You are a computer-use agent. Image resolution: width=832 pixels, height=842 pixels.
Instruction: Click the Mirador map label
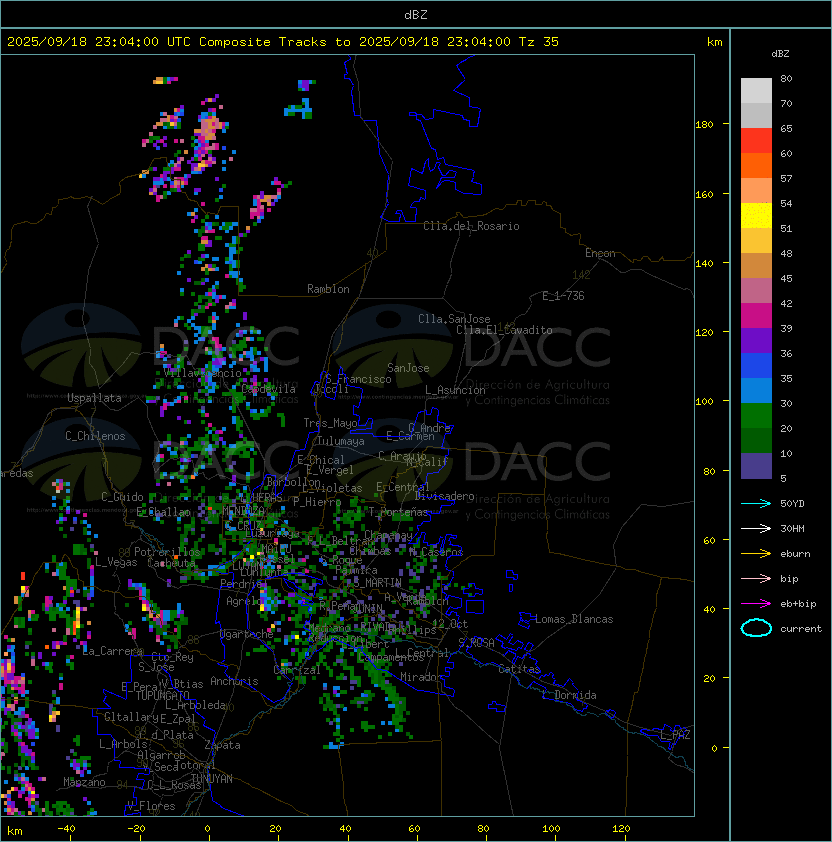[422, 677]
